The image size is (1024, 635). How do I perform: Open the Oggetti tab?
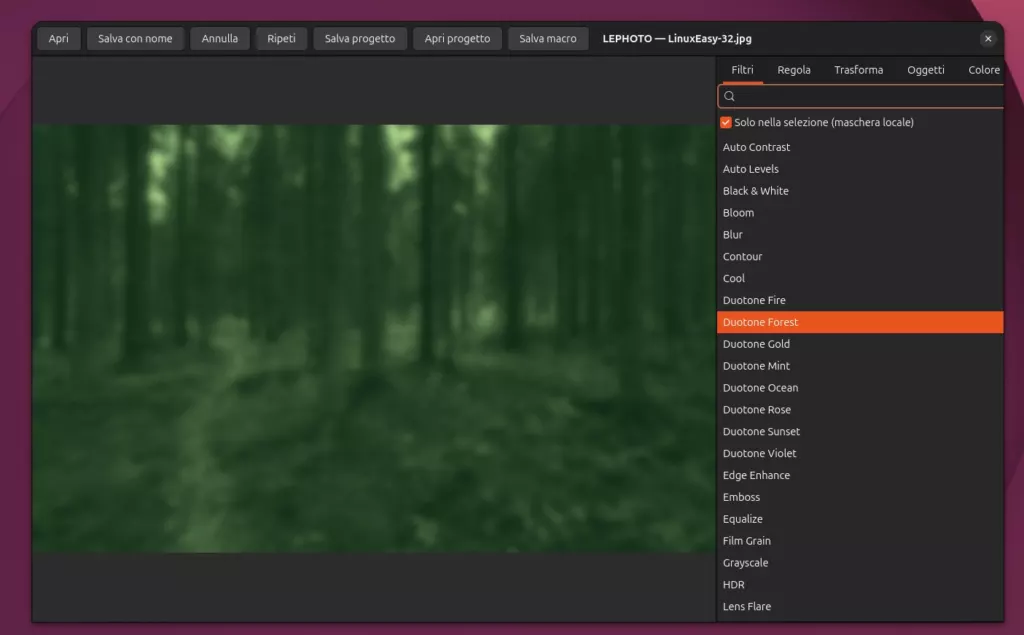(925, 70)
